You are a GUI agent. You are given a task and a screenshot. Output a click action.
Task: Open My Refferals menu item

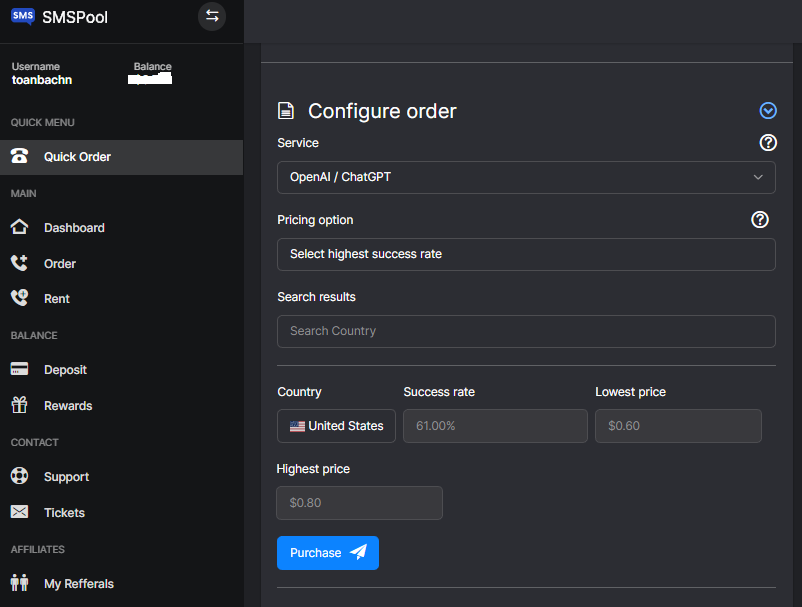tap(78, 584)
